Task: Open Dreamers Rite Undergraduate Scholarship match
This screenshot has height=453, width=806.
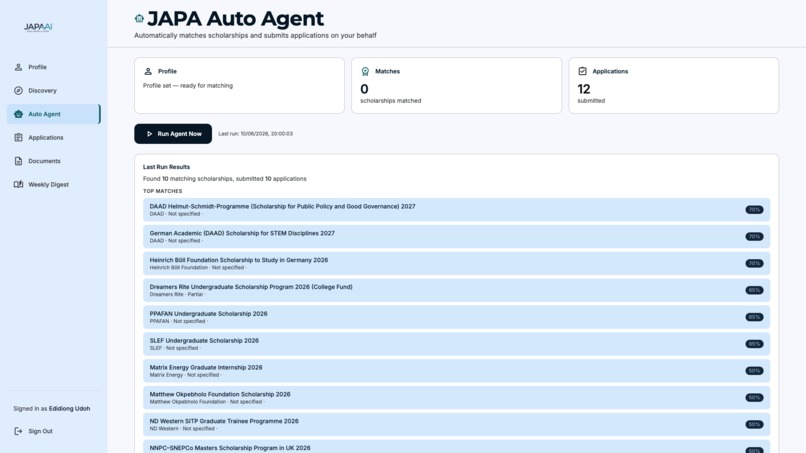Action: (456, 290)
